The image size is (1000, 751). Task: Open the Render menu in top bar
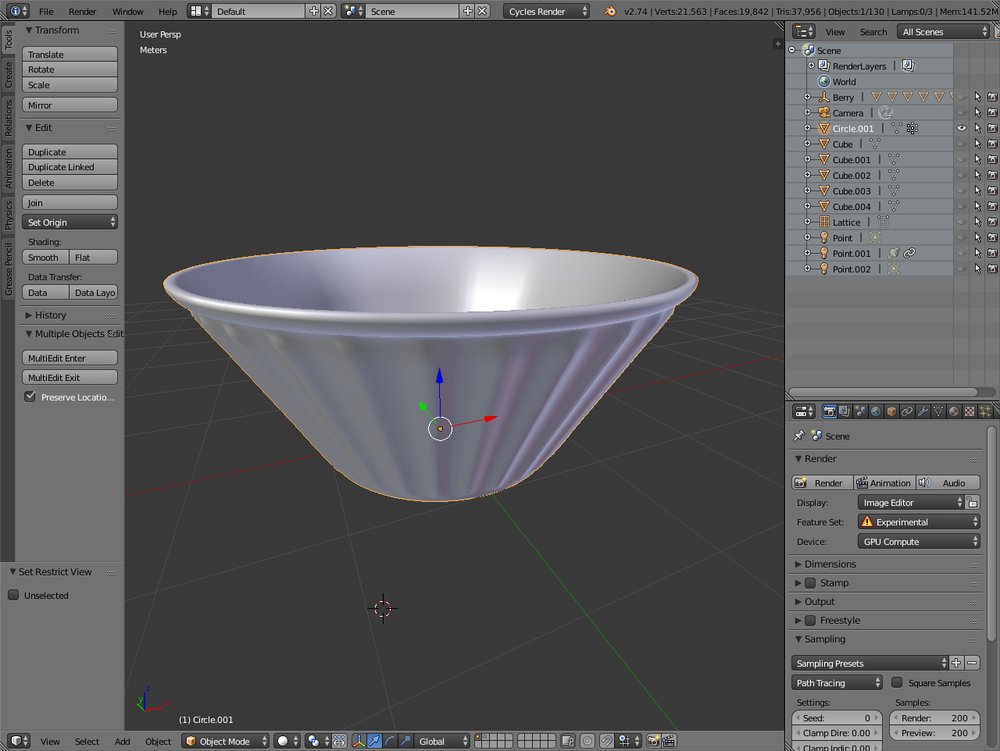point(83,11)
